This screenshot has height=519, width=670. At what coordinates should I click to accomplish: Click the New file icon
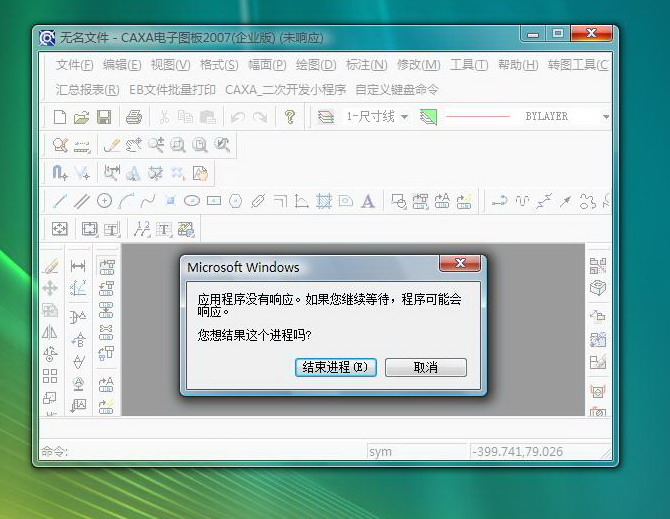[60, 117]
